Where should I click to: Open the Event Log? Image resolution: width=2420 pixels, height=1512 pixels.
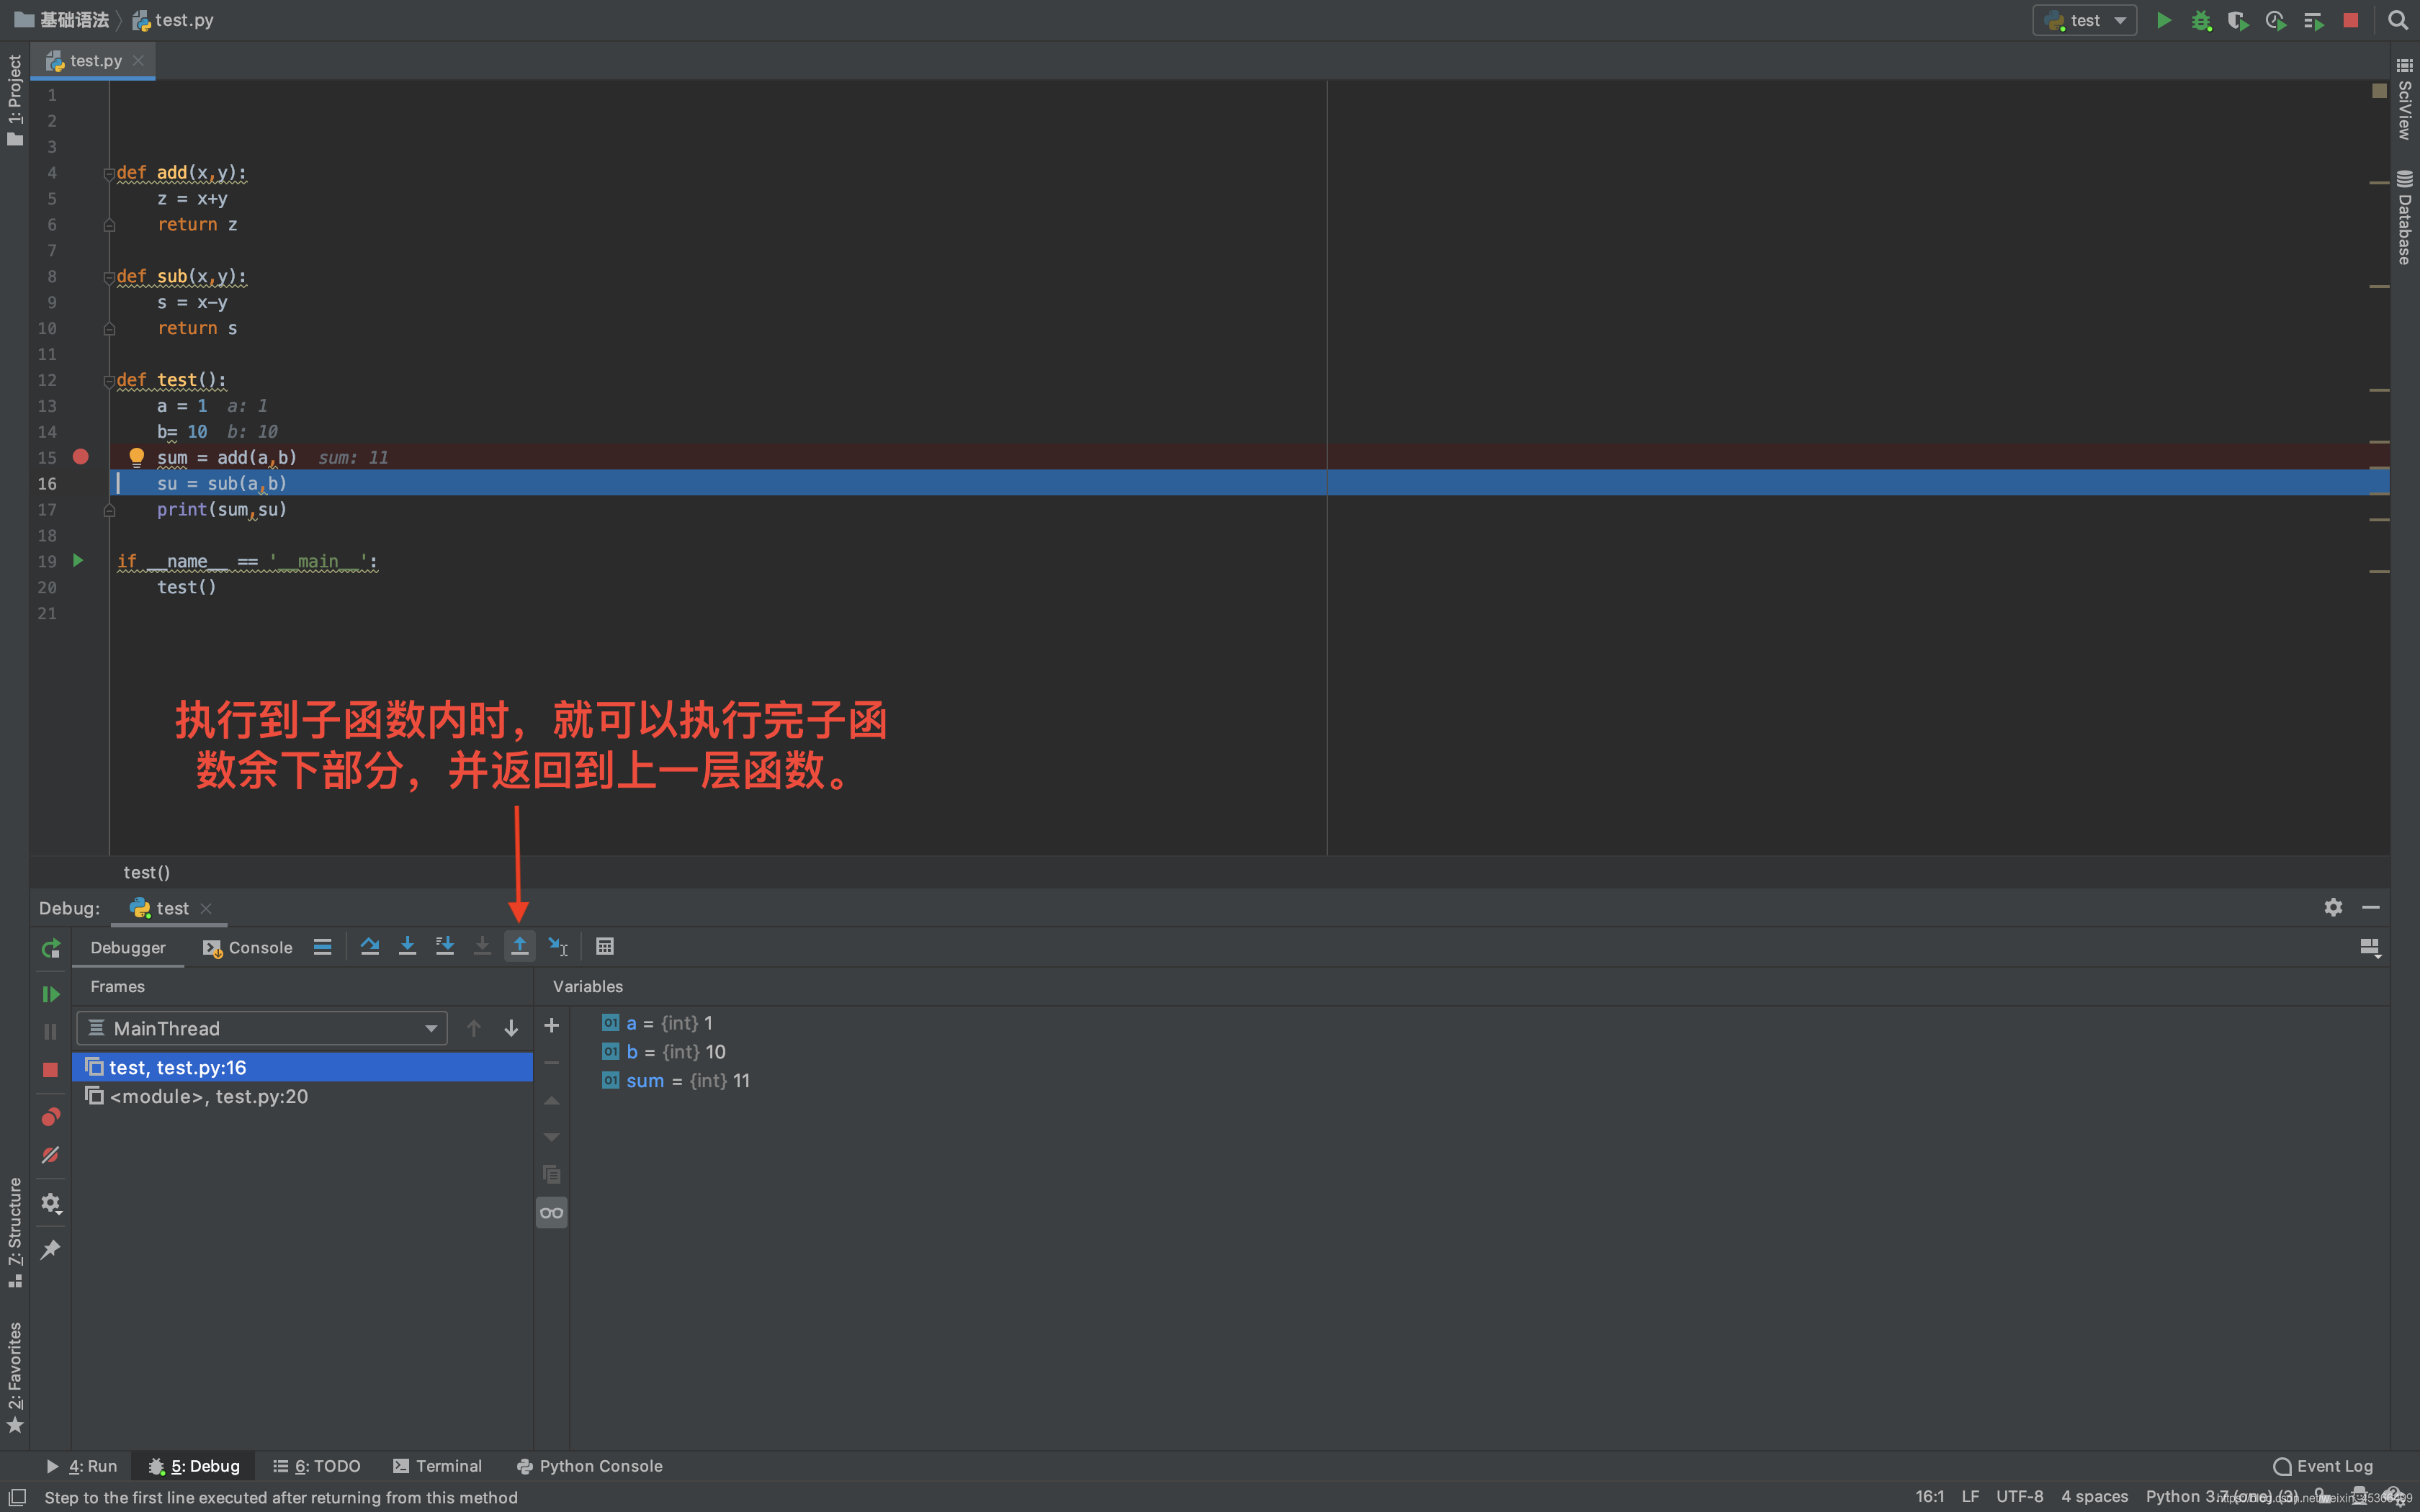2322,1466
